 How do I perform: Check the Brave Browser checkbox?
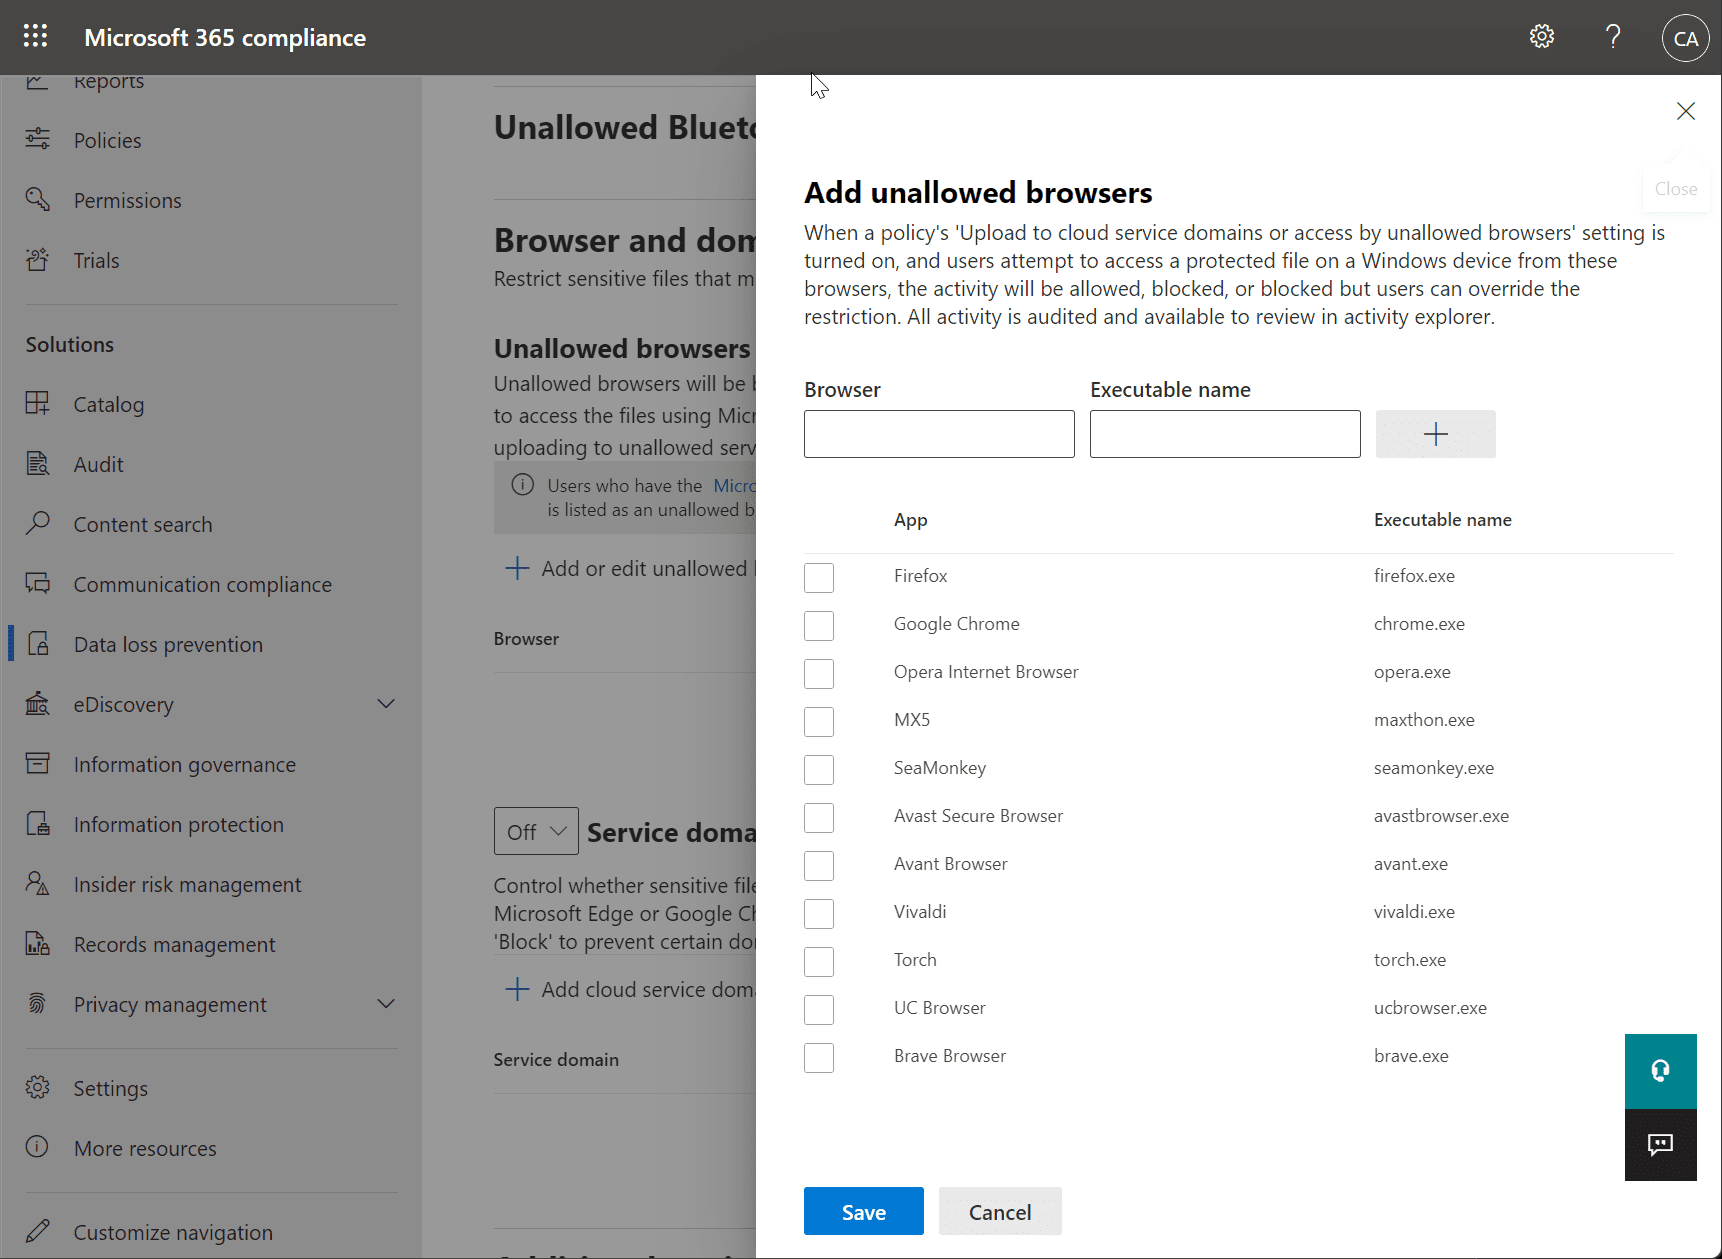pyautogui.click(x=818, y=1058)
